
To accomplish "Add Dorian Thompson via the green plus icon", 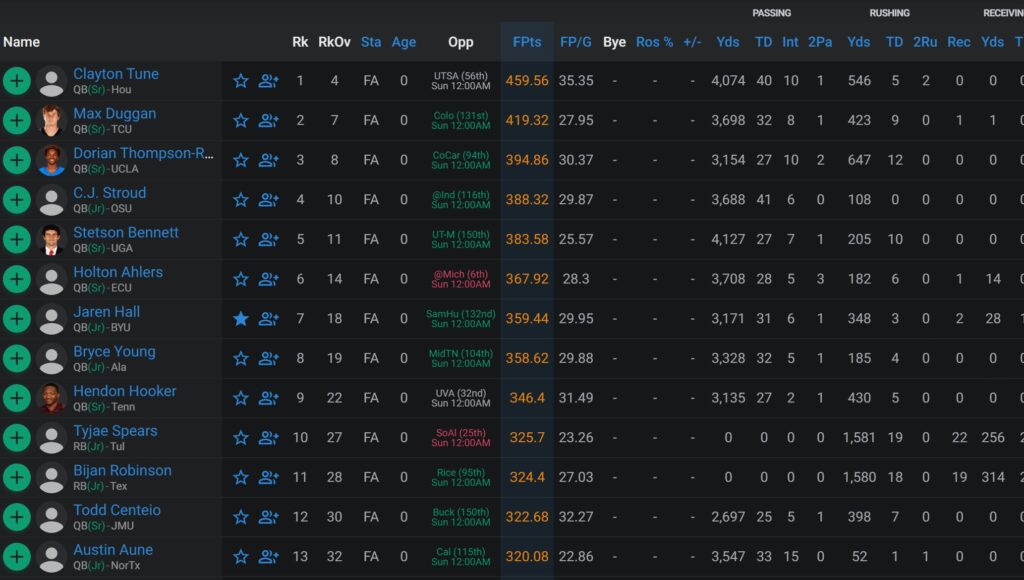I will 16,159.
